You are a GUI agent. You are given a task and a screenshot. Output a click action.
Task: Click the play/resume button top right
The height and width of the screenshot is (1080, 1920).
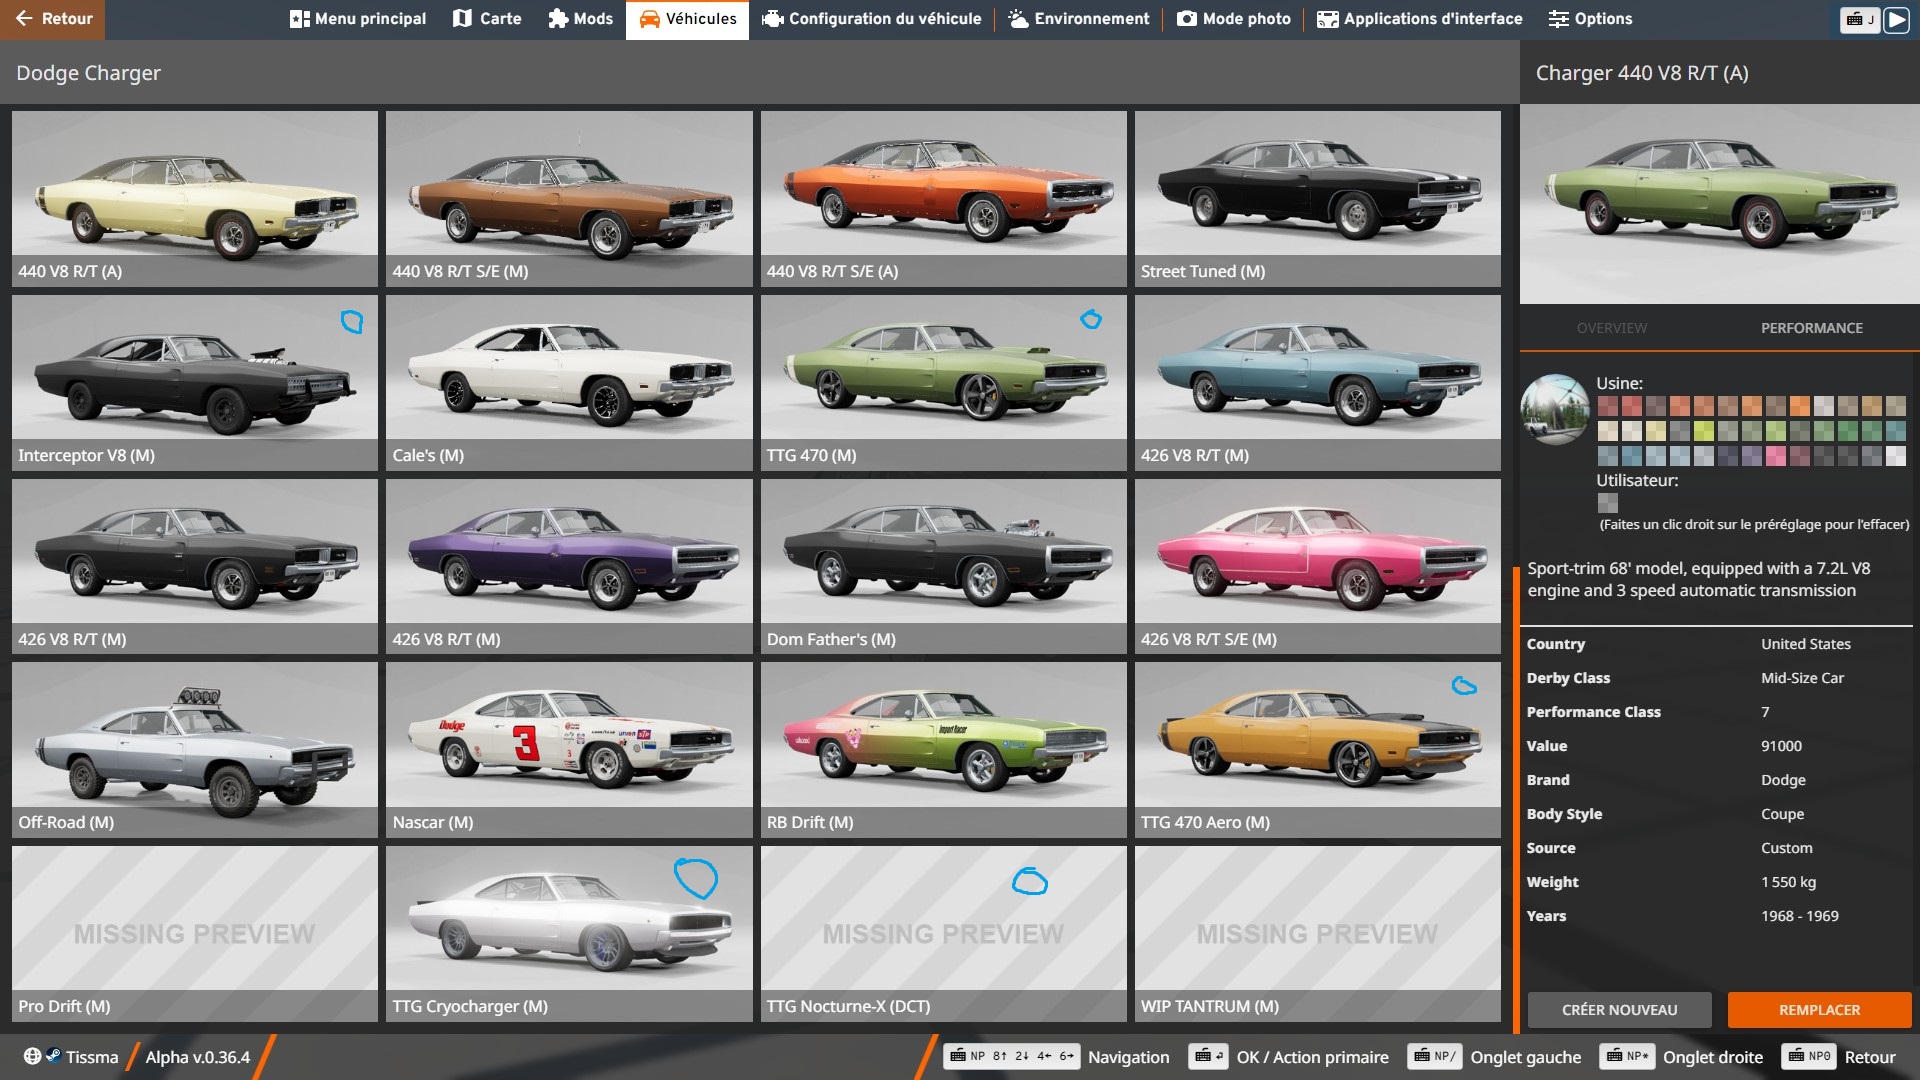click(x=1896, y=19)
